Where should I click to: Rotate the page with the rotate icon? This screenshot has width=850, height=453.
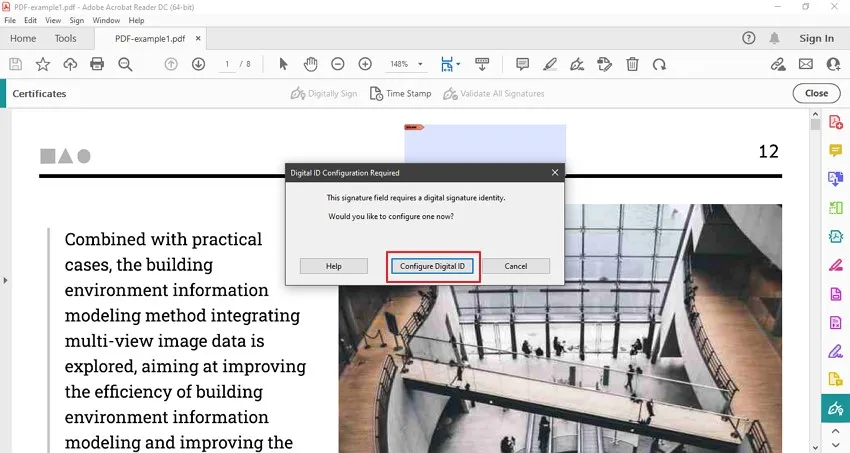659,64
